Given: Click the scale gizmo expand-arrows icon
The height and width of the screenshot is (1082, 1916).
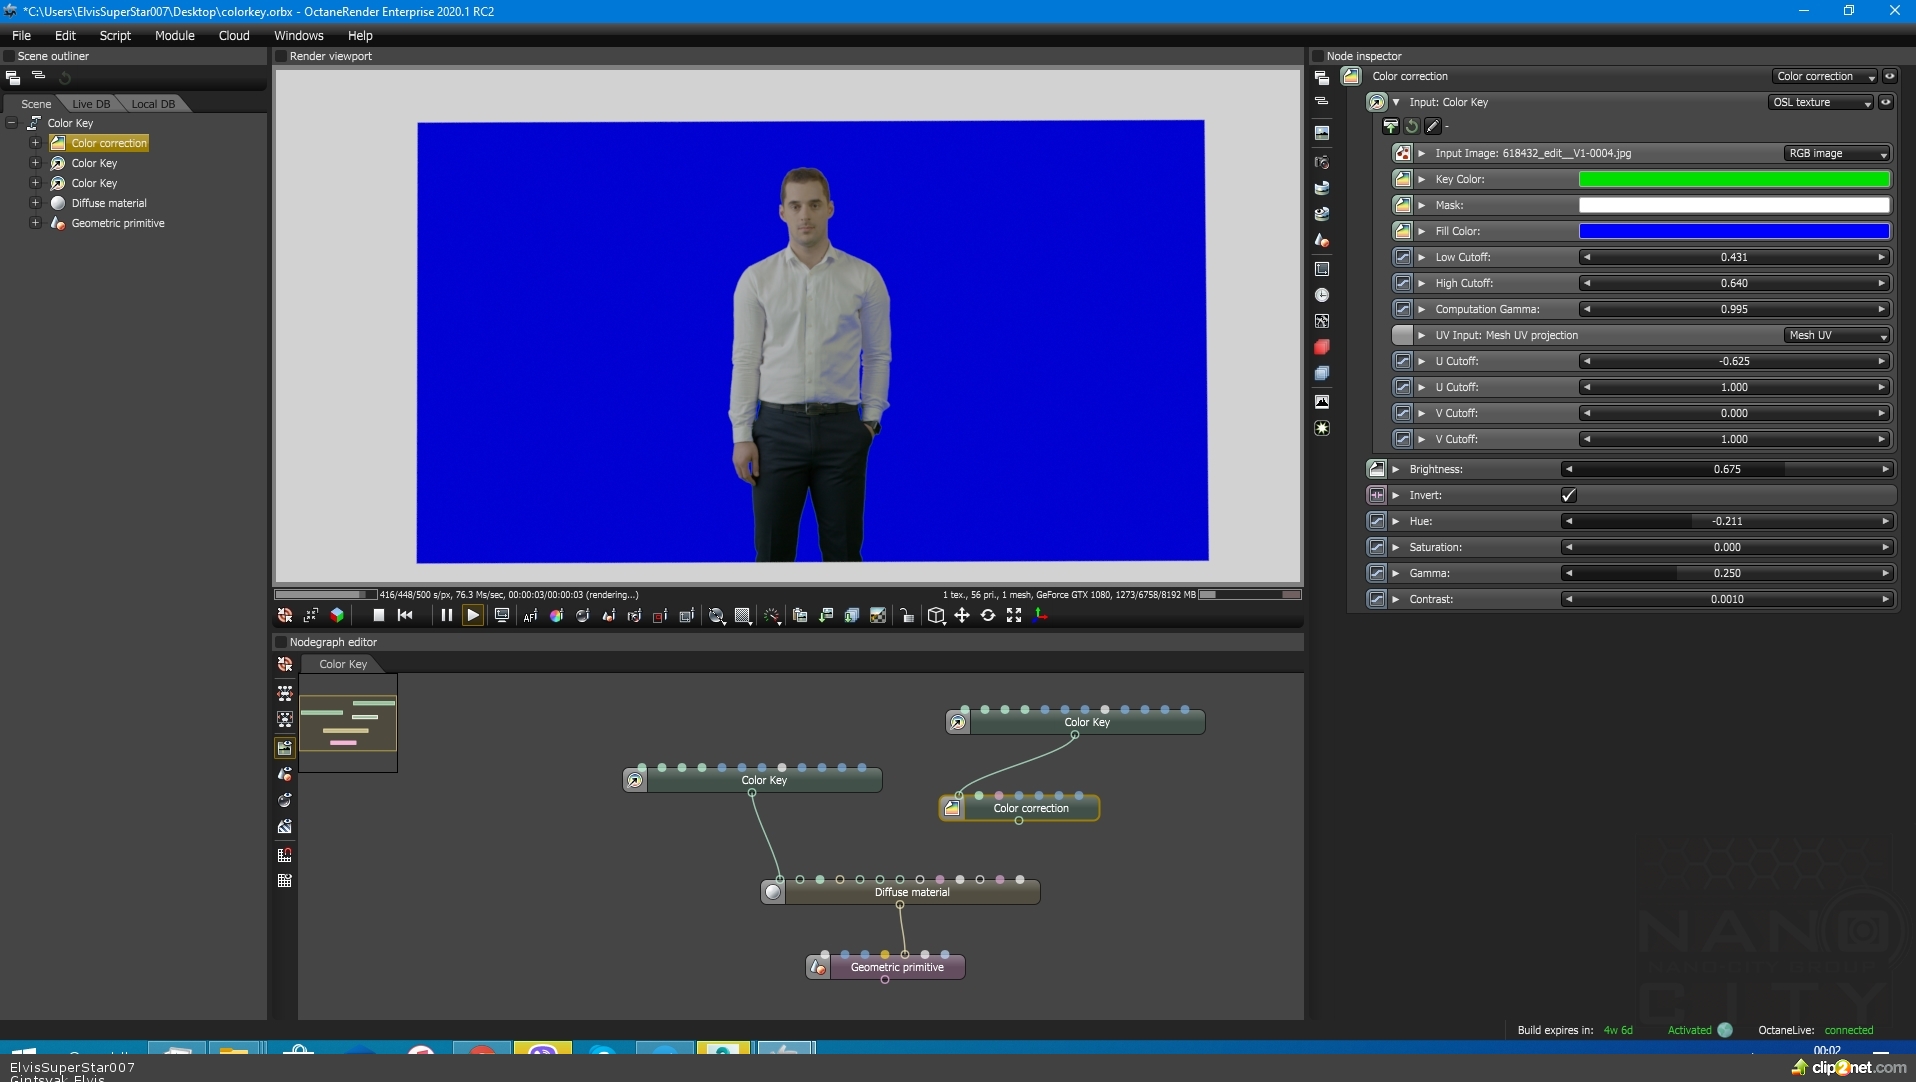Looking at the screenshot, I should click(x=1014, y=616).
